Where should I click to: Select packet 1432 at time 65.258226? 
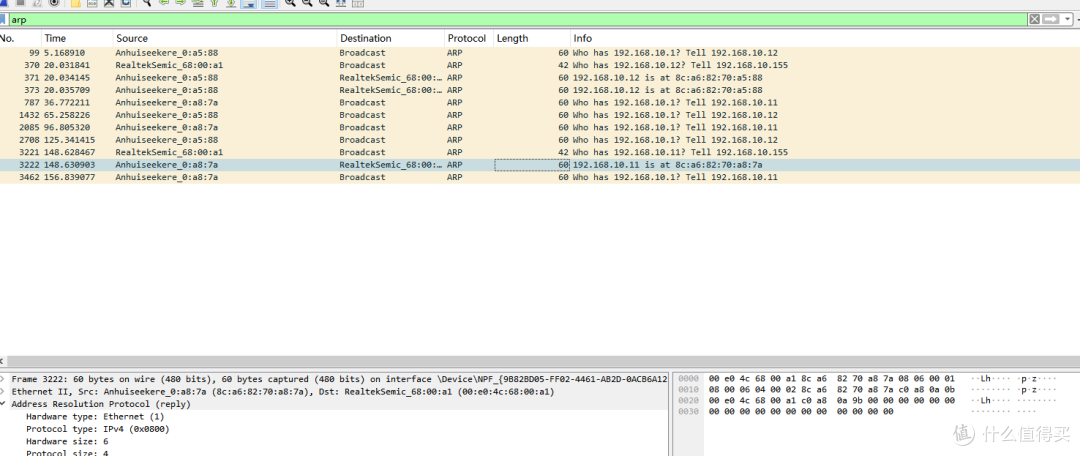click(x=540, y=114)
